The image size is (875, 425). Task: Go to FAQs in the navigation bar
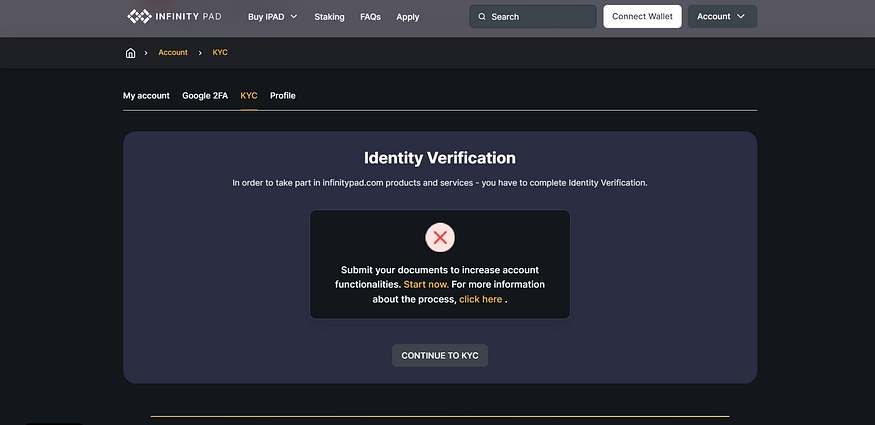tap(370, 17)
